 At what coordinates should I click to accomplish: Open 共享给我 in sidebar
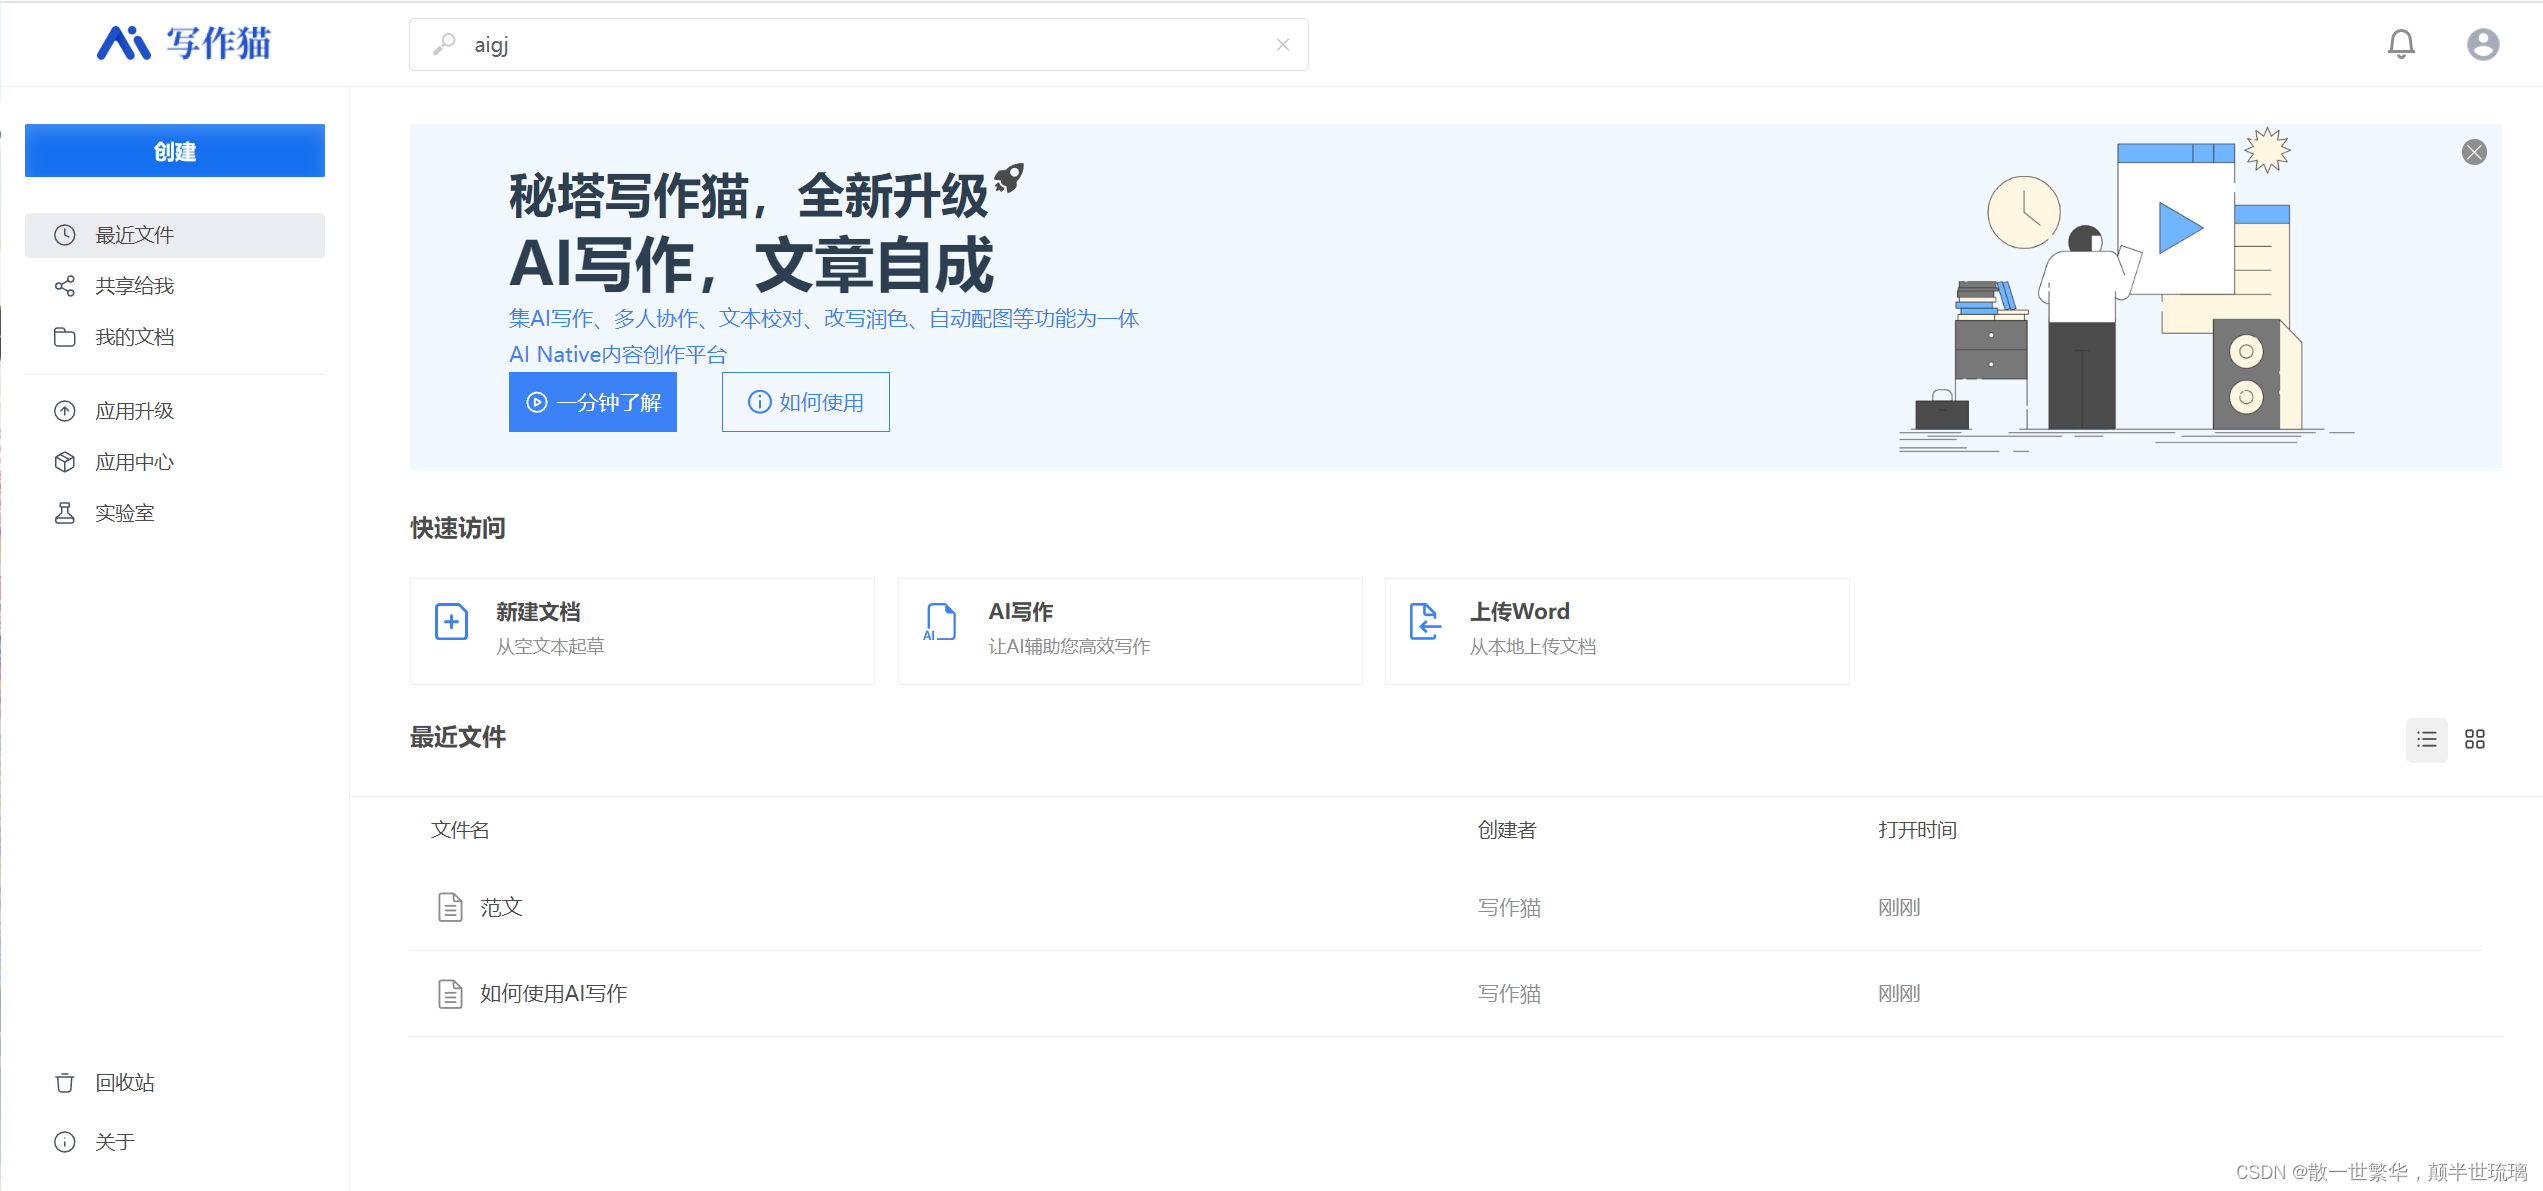click(x=175, y=286)
